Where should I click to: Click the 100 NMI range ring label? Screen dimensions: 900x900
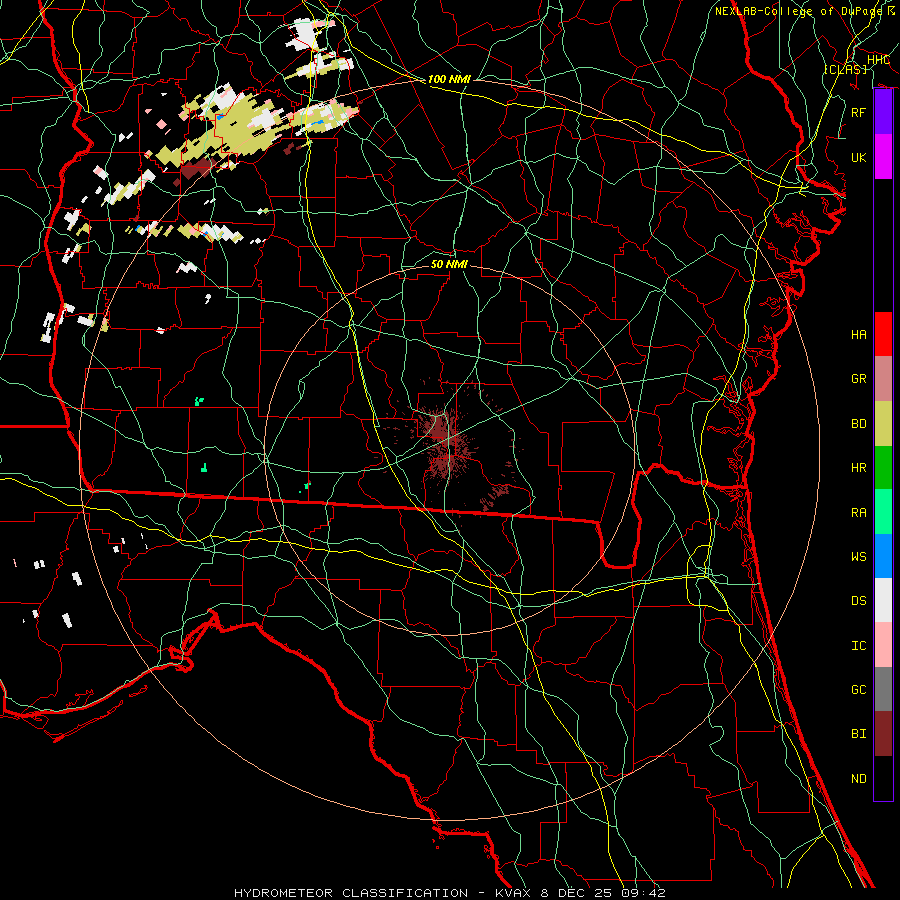tap(449, 79)
